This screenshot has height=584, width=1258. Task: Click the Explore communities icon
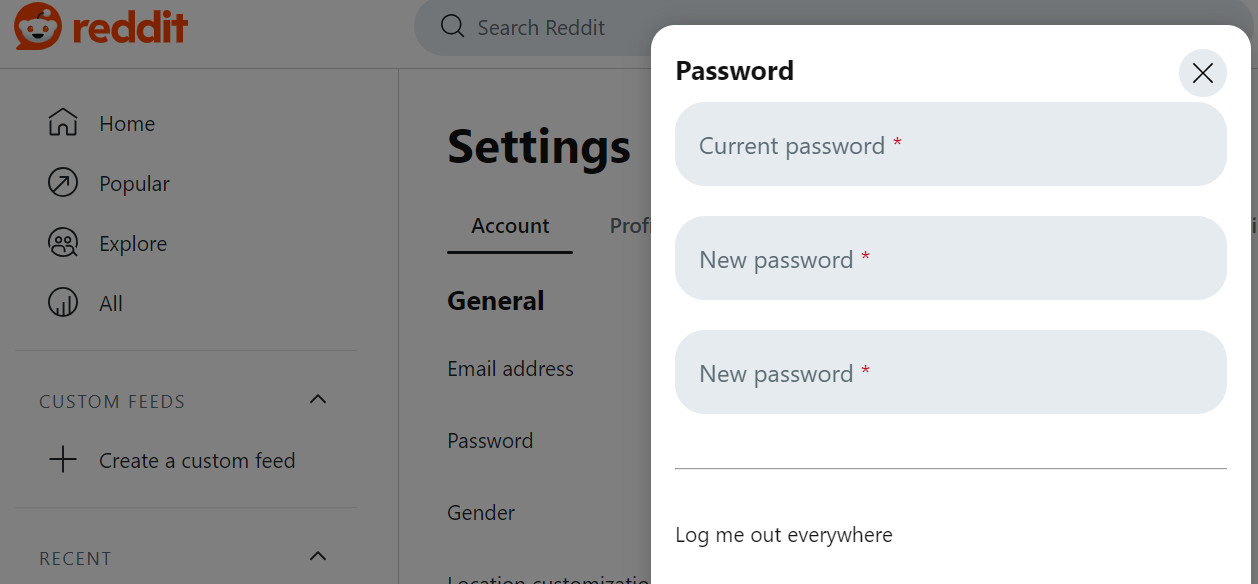[63, 242]
